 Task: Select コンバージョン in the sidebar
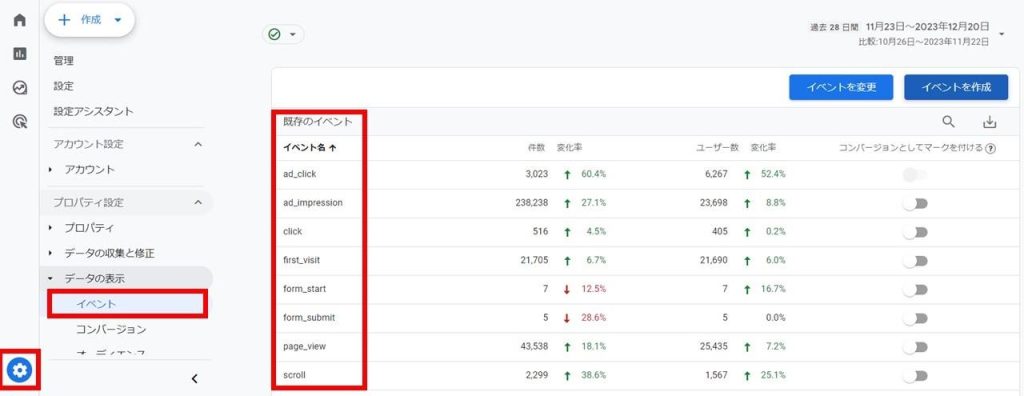(x=111, y=329)
